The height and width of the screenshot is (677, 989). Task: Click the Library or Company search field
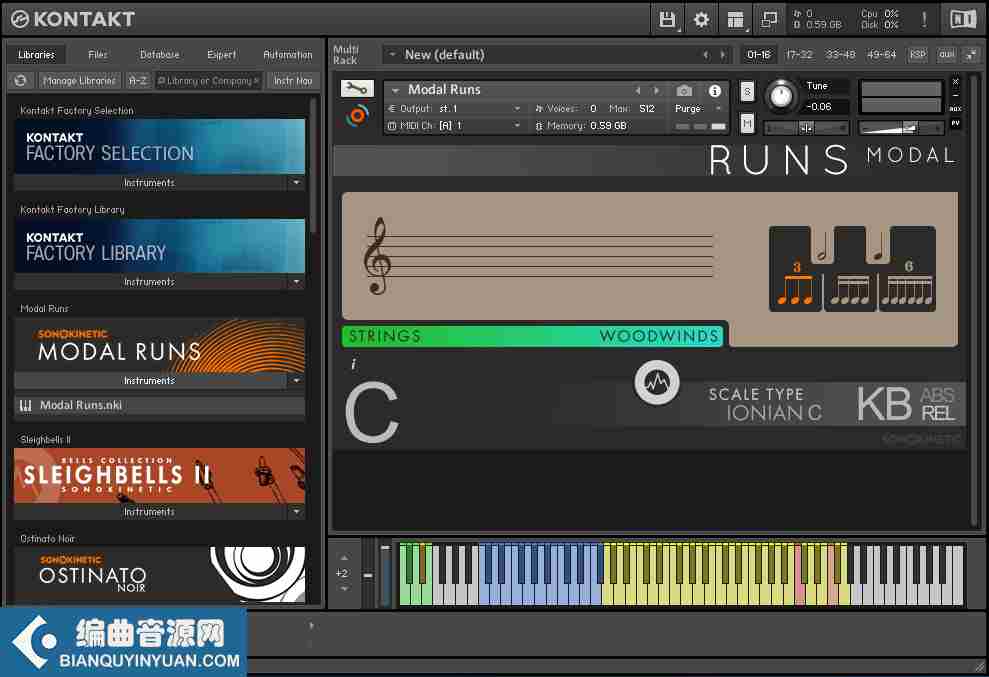208,81
